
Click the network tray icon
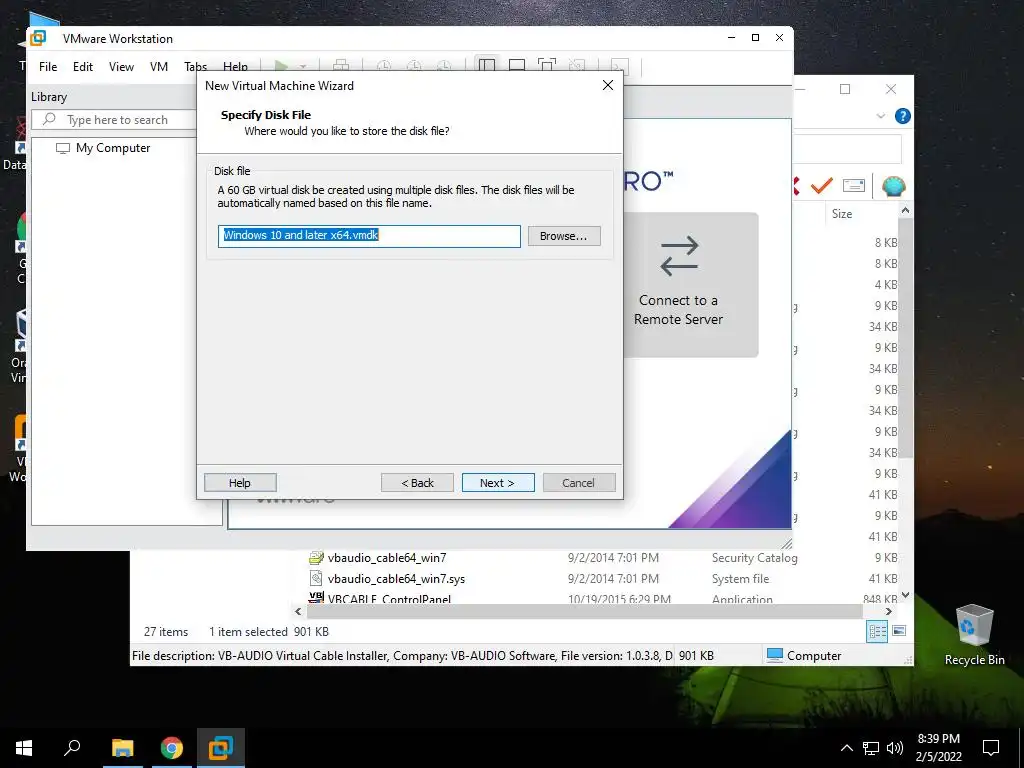coord(871,748)
